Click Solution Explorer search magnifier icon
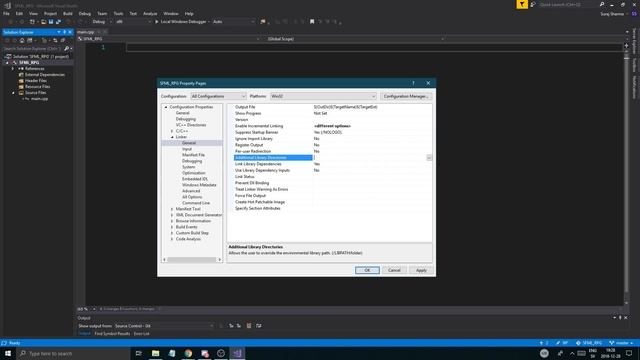The image size is (640, 360). (x=67, y=49)
